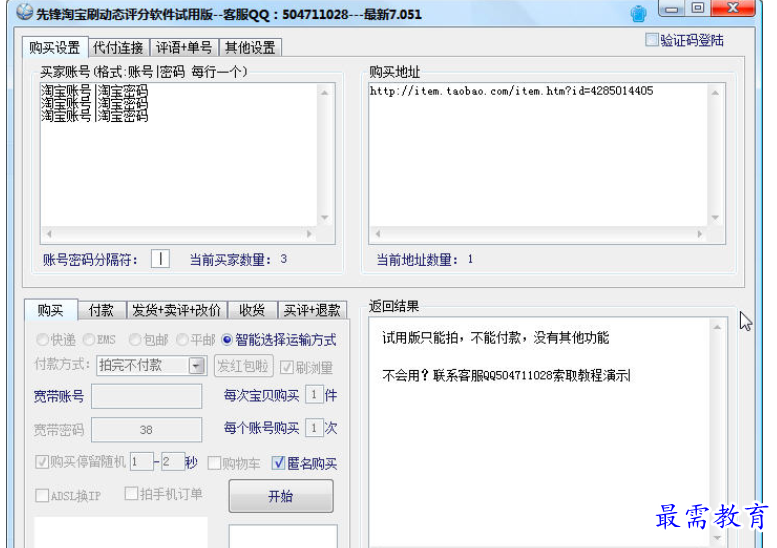The height and width of the screenshot is (548, 777).
Task: Expand the 付款方式 dropdown
Action: (197, 366)
